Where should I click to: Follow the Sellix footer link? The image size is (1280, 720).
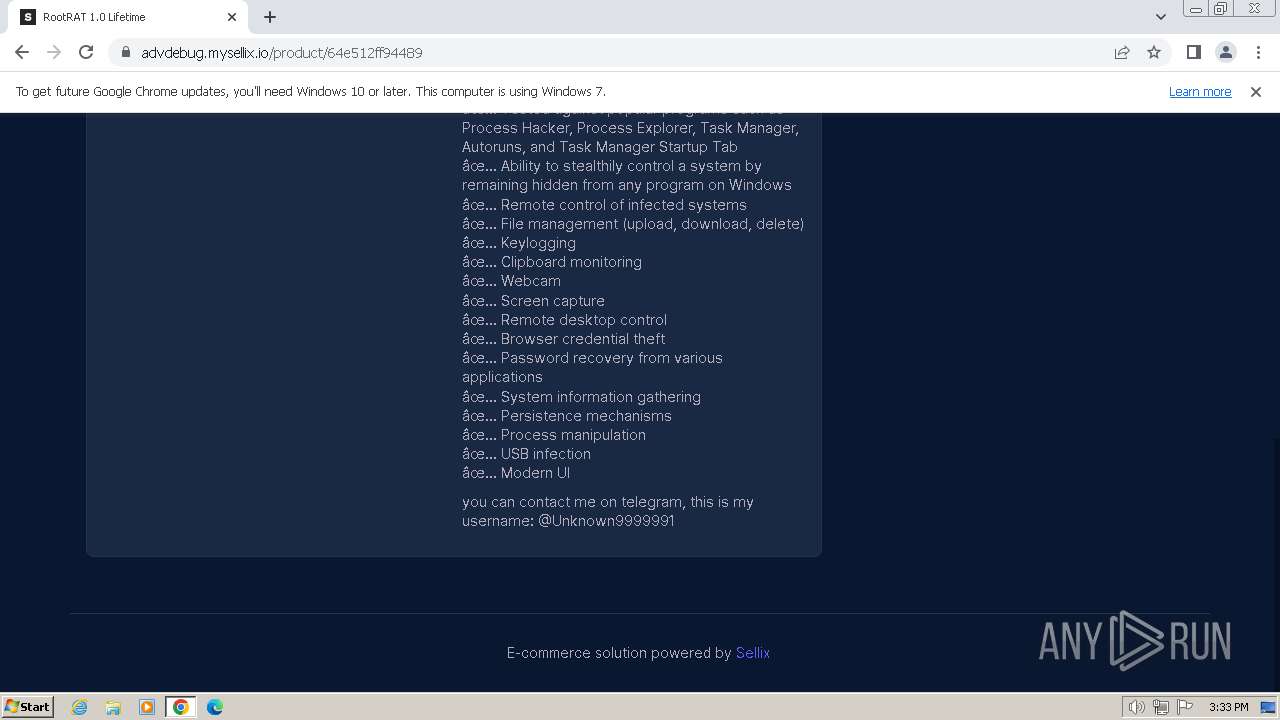pyautogui.click(x=752, y=653)
